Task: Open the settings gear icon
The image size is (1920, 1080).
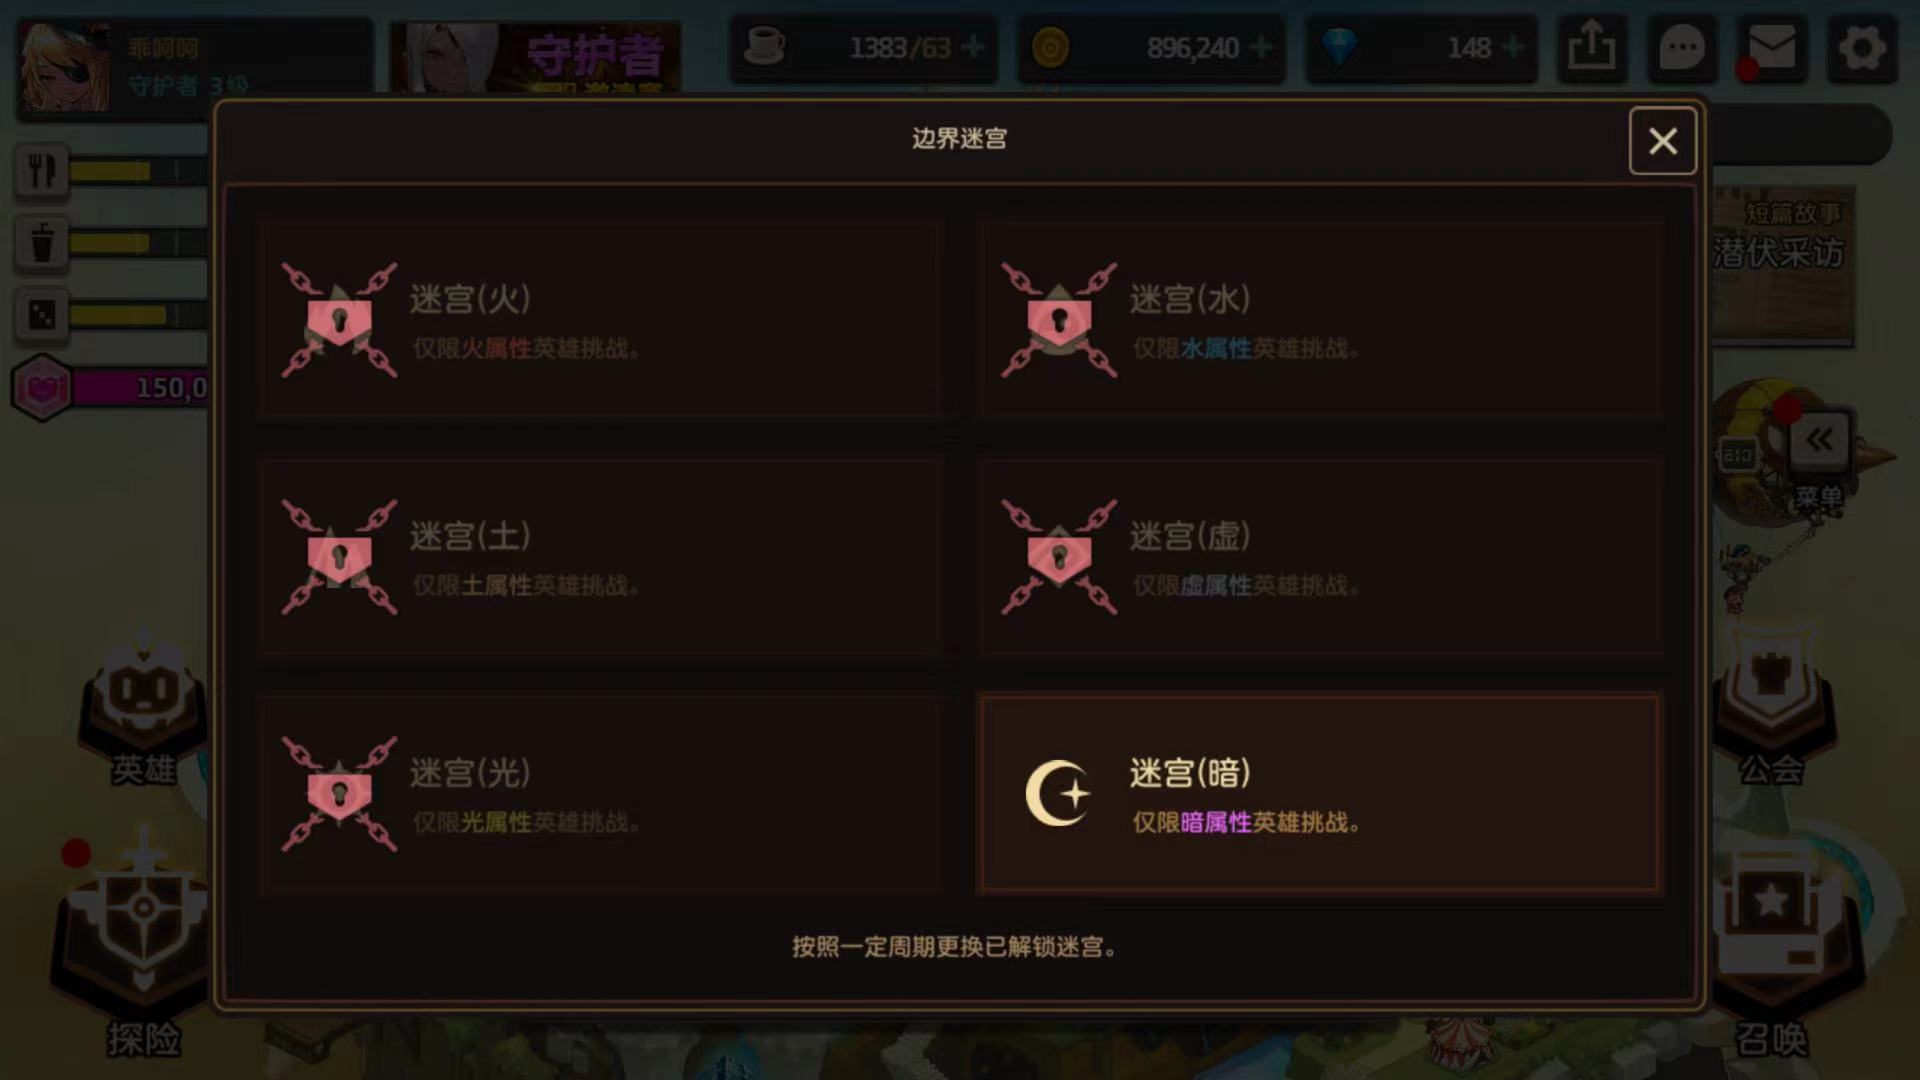Action: (1861, 47)
